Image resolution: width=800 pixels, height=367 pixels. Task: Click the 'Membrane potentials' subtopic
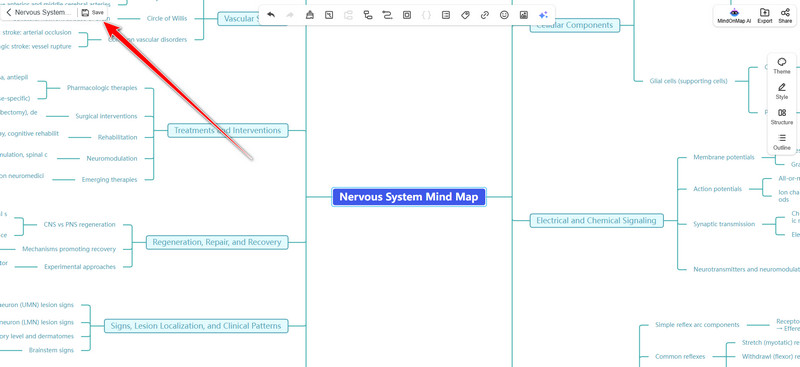pyautogui.click(x=723, y=157)
